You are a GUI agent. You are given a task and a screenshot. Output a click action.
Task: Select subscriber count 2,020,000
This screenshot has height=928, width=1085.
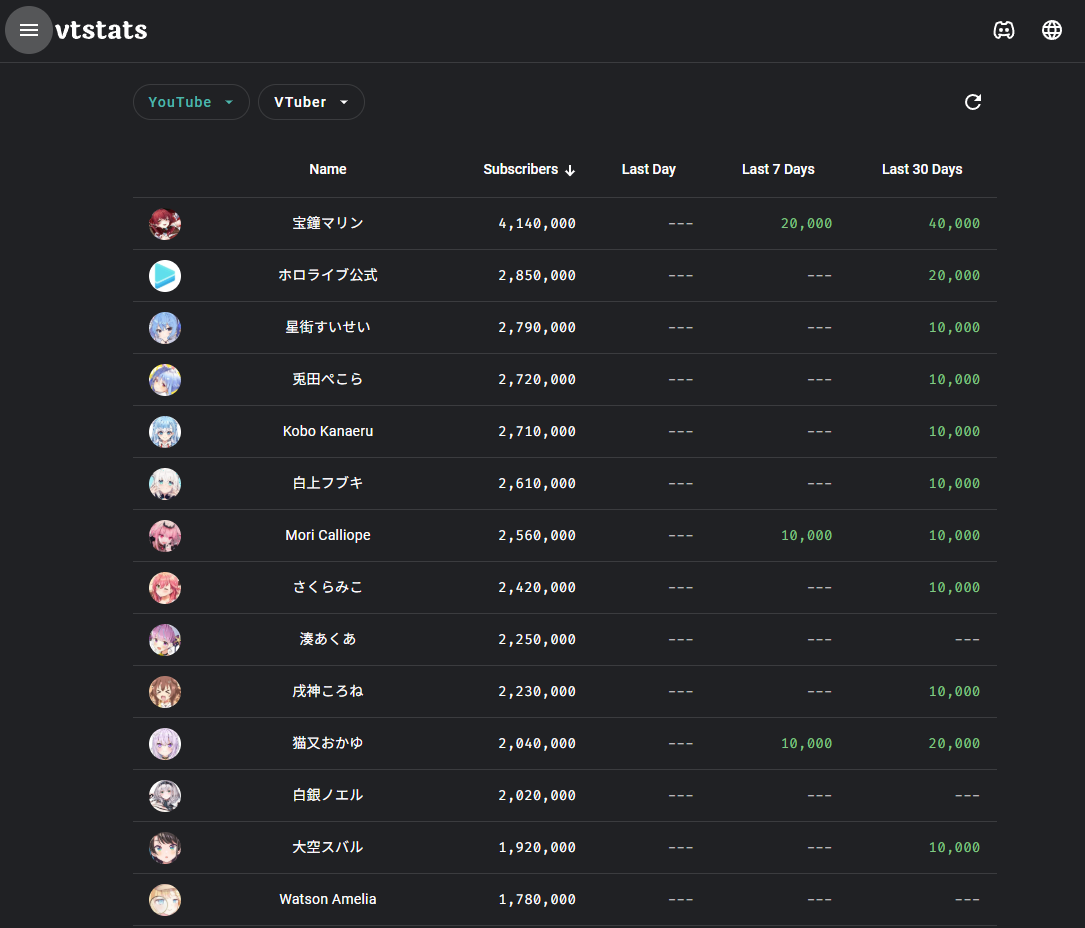tap(537, 795)
